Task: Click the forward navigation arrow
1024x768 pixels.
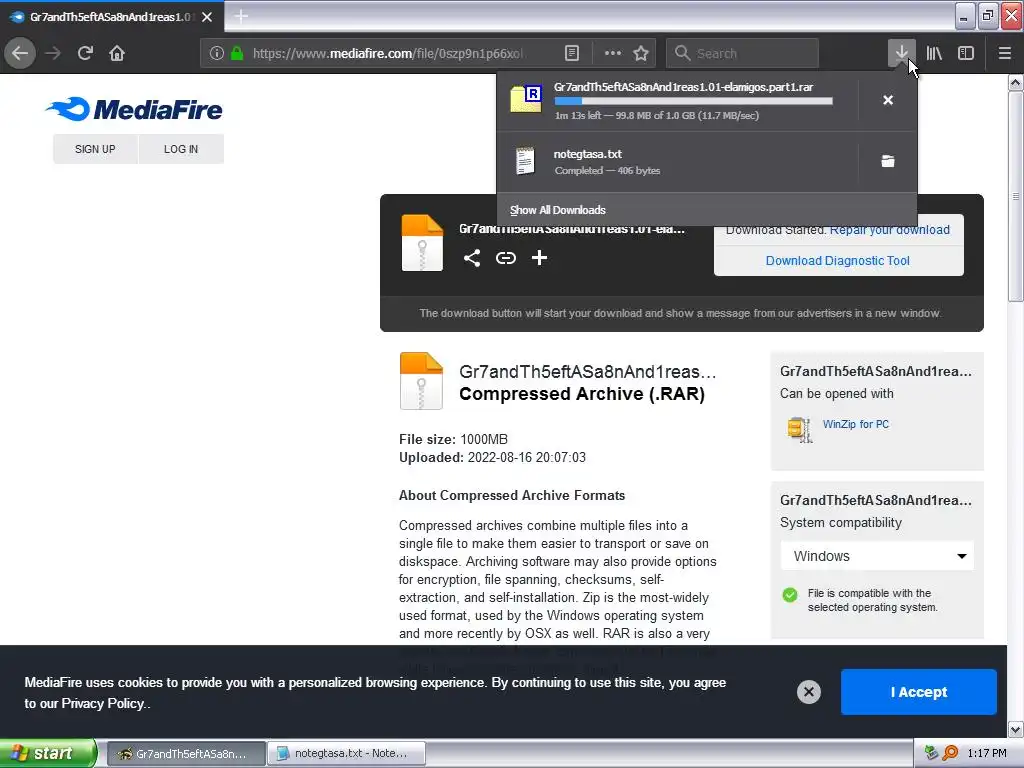Action: [53, 53]
